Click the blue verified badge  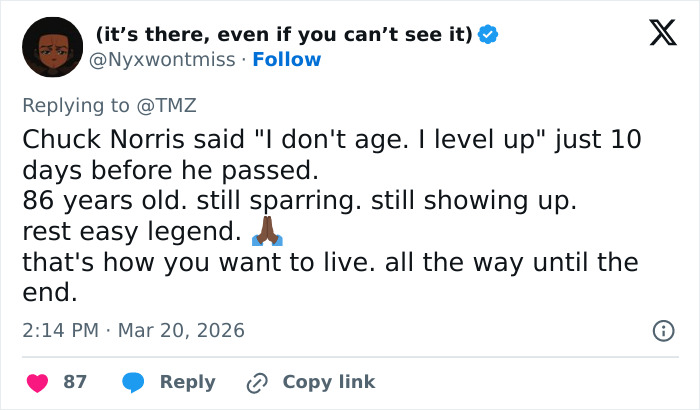coord(488,35)
